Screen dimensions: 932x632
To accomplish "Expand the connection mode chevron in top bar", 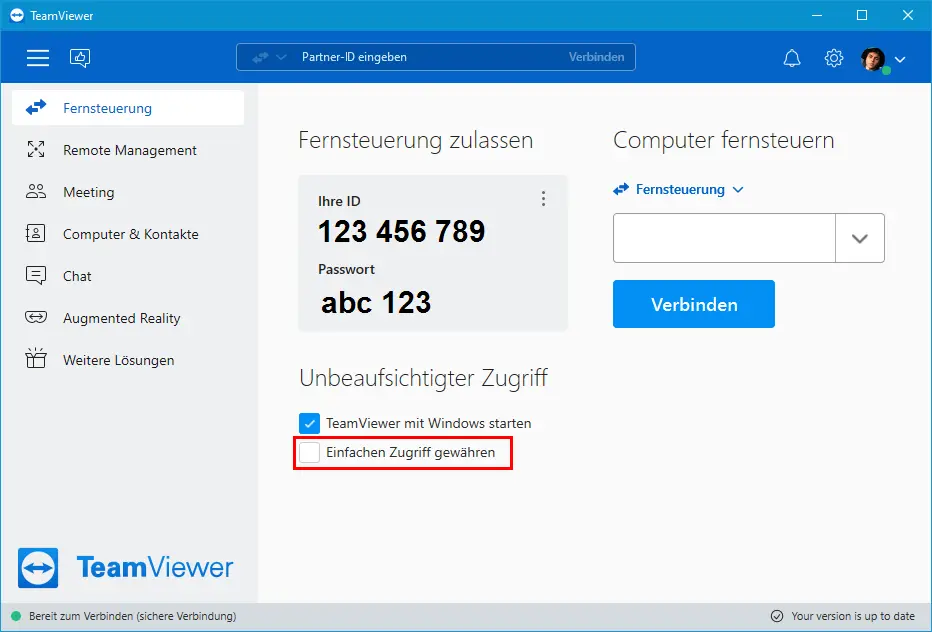I will click(x=282, y=58).
